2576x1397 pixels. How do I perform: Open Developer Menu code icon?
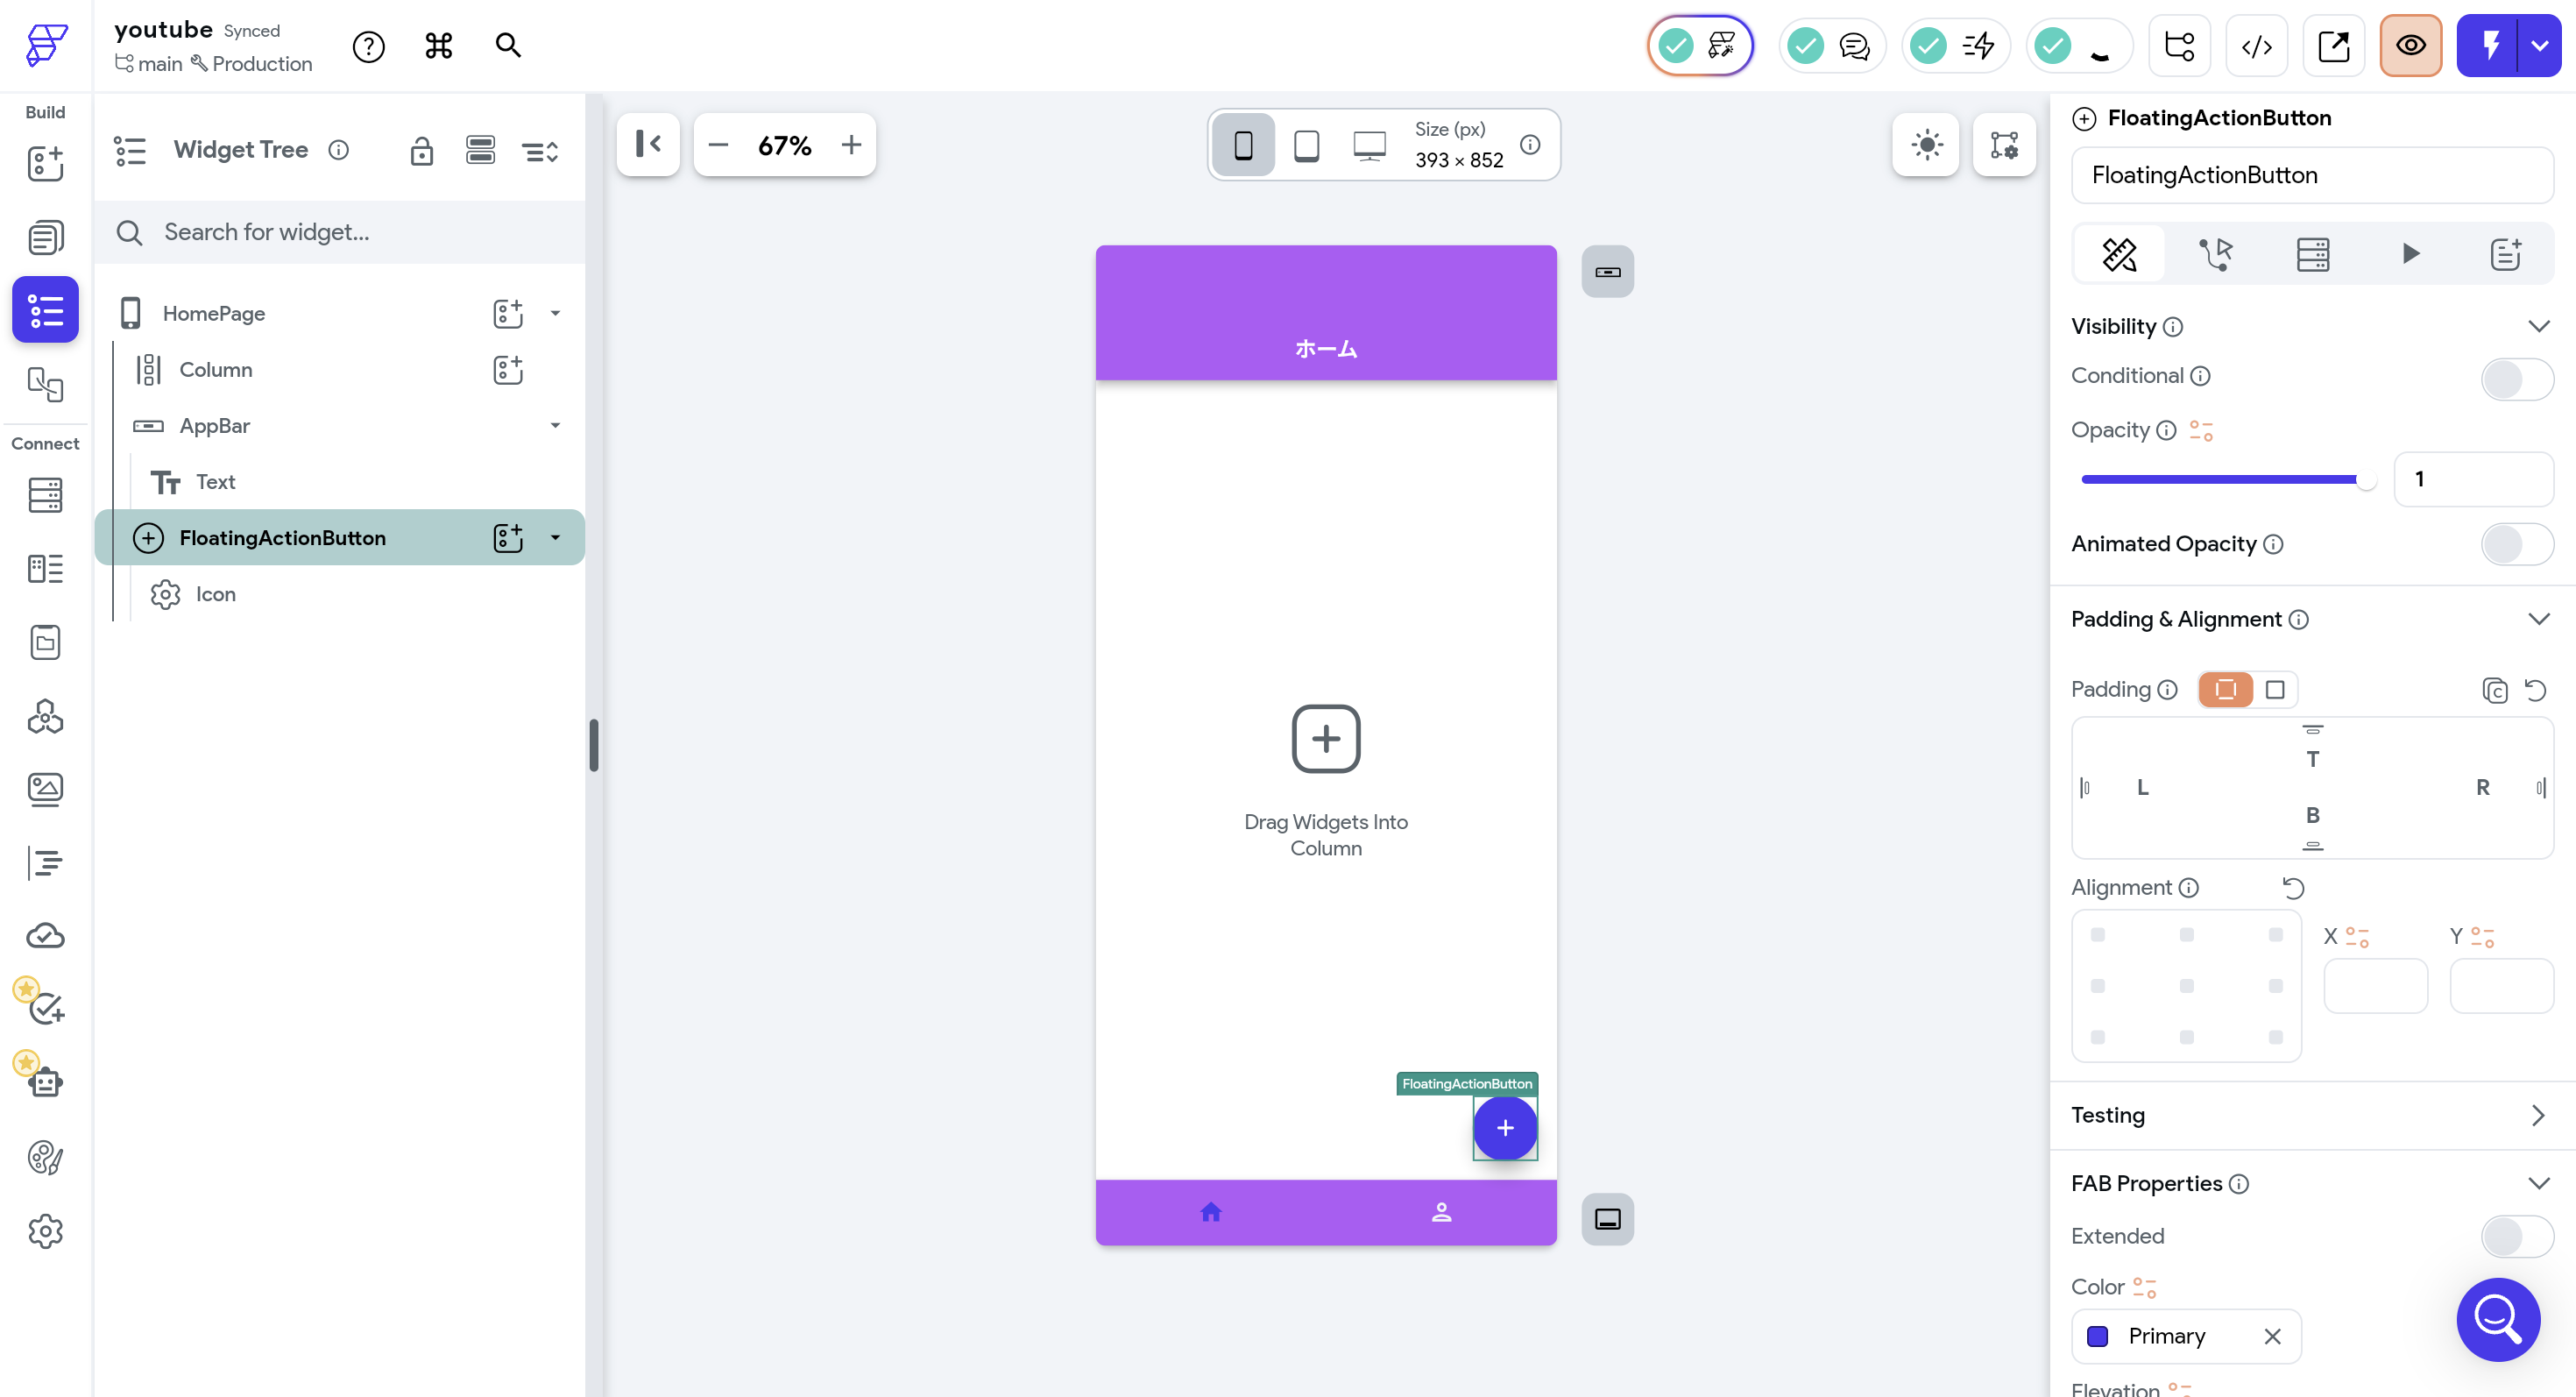[2256, 46]
